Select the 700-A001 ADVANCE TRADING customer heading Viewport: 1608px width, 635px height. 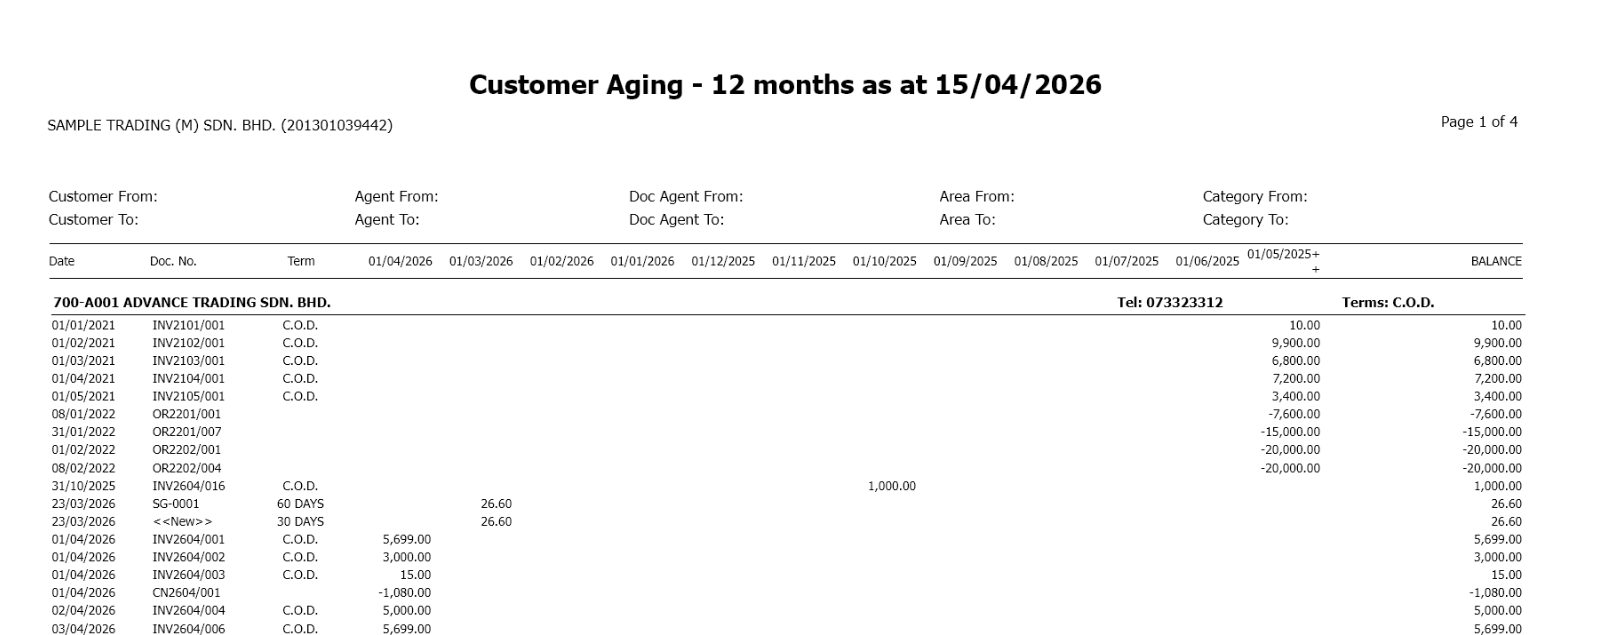point(192,303)
